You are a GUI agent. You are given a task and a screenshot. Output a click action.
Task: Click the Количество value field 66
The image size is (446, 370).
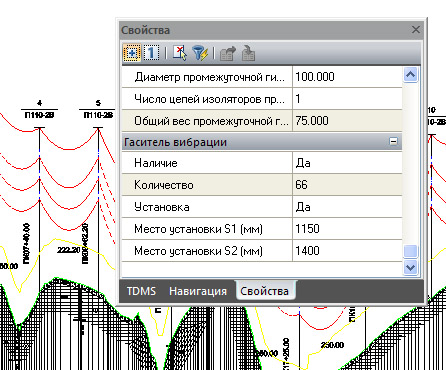[x=347, y=185]
